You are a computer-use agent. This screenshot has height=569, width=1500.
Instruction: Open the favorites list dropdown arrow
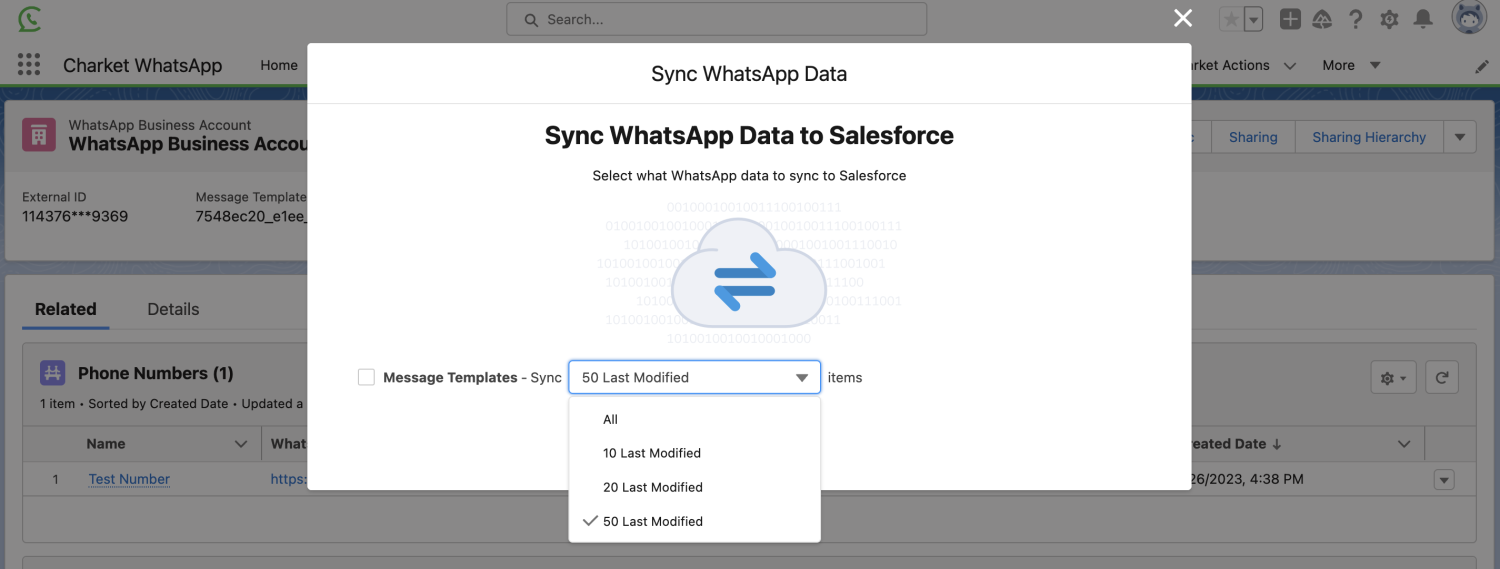(x=1253, y=19)
